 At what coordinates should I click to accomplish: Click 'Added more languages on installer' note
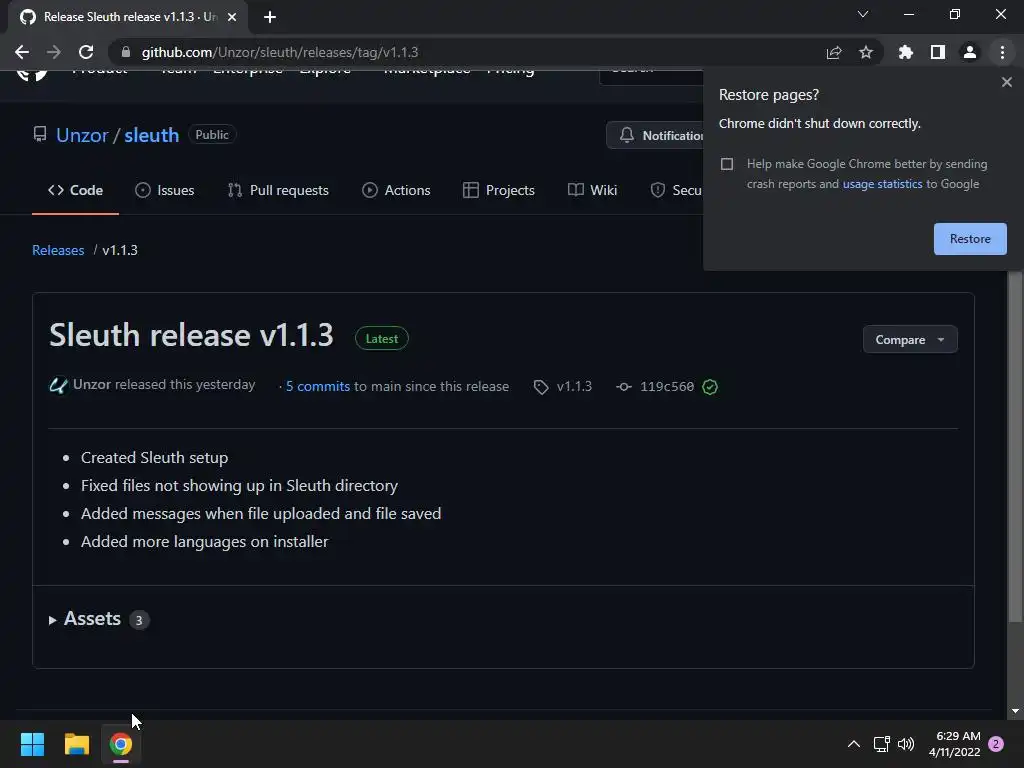click(204, 541)
